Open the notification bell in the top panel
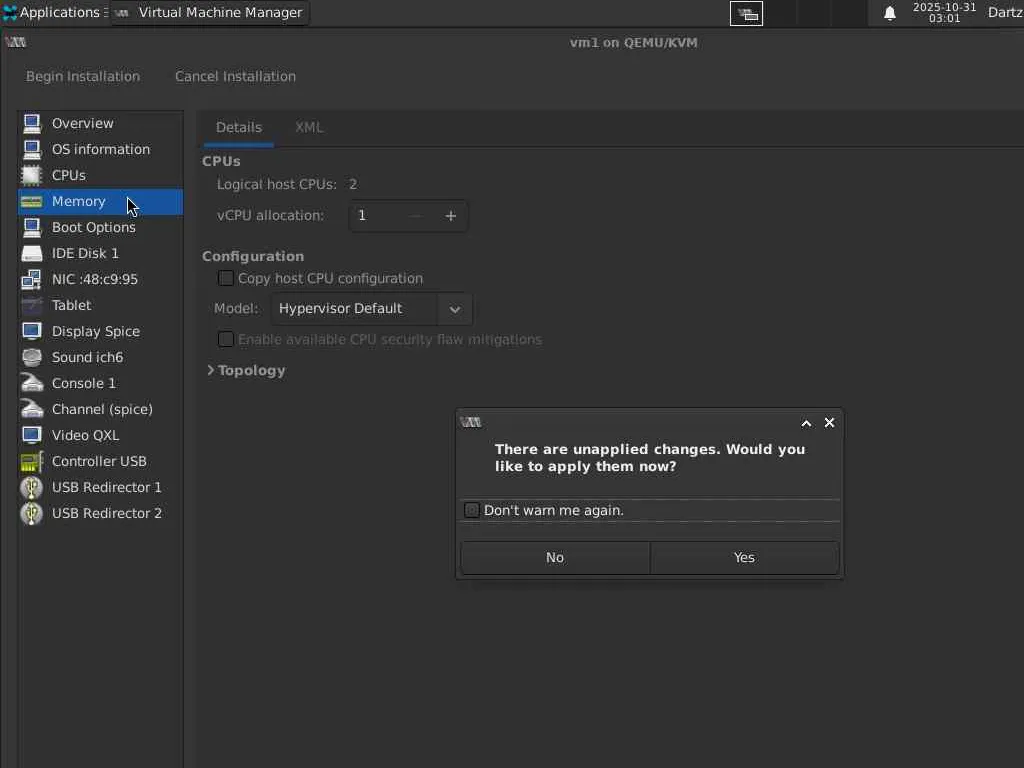The image size is (1024, 768). [x=889, y=13]
